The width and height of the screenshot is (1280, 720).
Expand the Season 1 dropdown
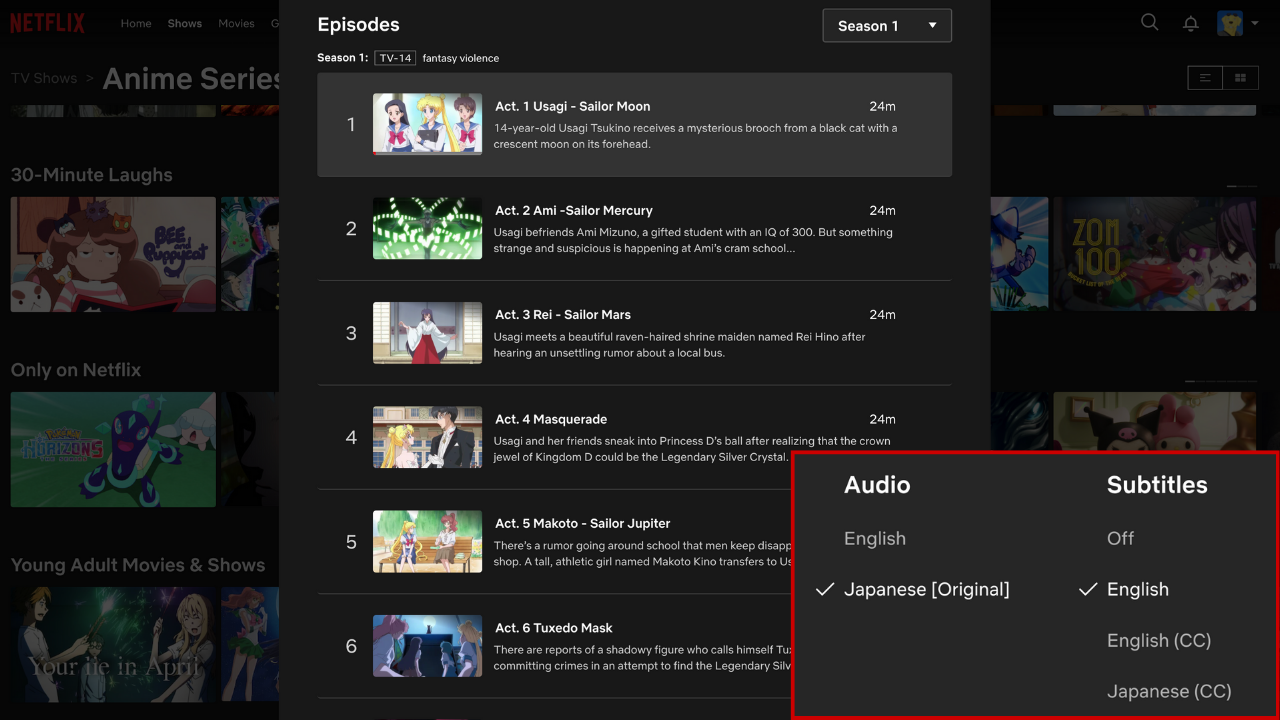pyautogui.click(x=886, y=26)
